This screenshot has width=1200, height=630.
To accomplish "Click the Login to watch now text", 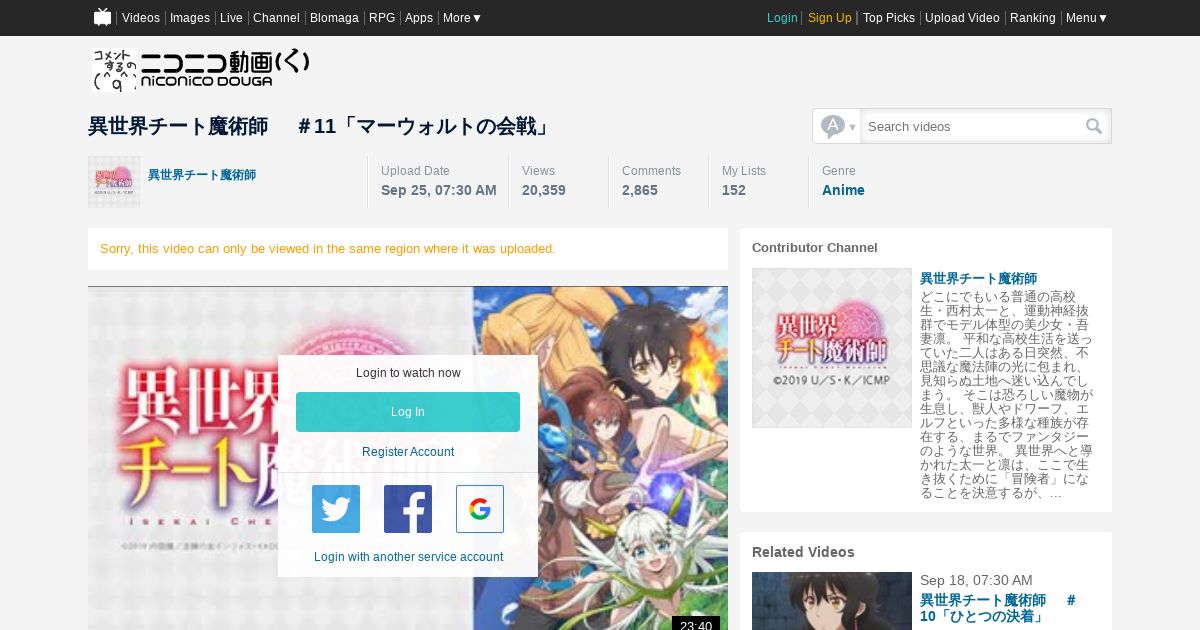I will [408, 373].
